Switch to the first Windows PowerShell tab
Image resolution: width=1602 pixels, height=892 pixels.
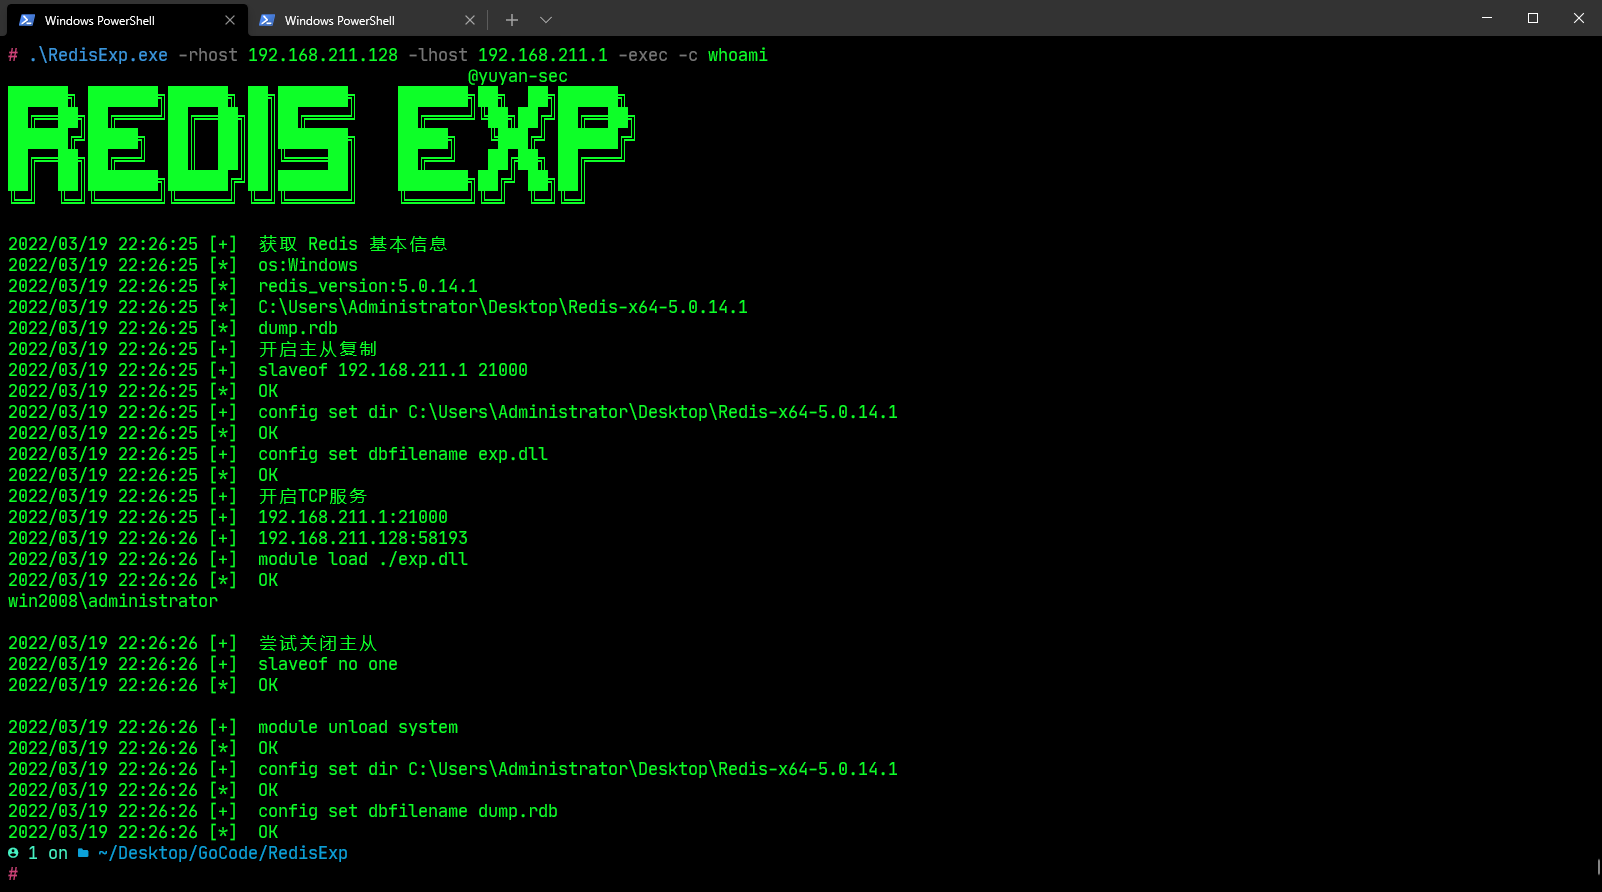(125, 20)
